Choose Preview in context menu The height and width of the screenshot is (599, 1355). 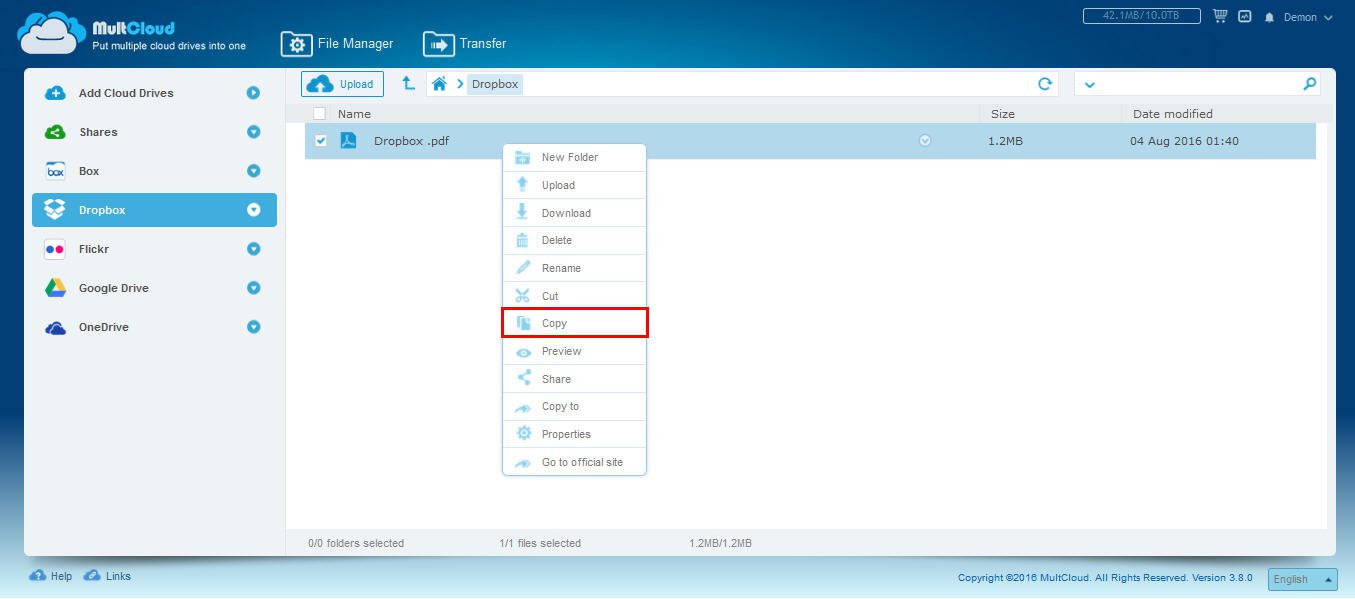coord(574,351)
